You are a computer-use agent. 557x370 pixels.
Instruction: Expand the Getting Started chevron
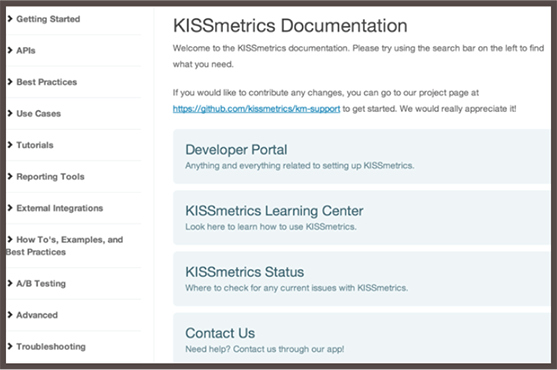10,19
